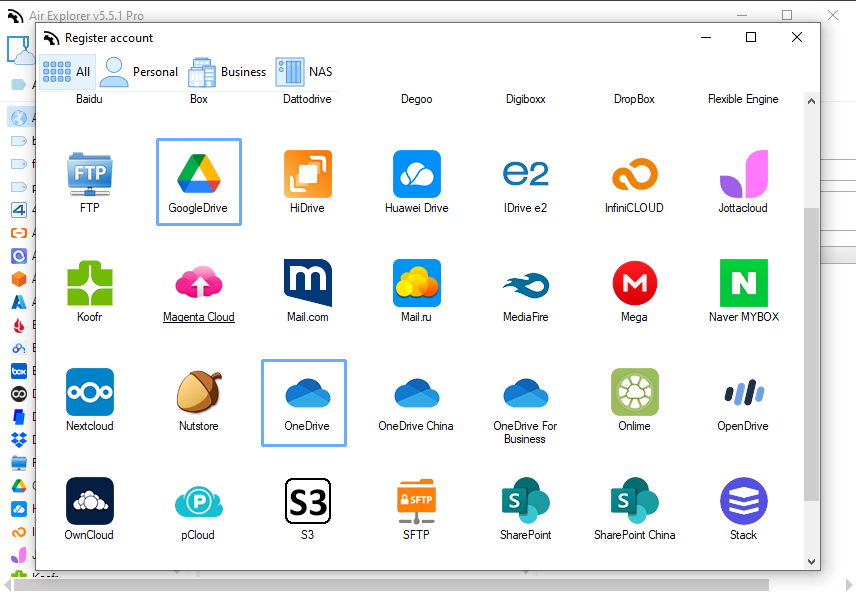Click scrollbar up arrow in Register account
The height and width of the screenshot is (592, 856).
811,101
